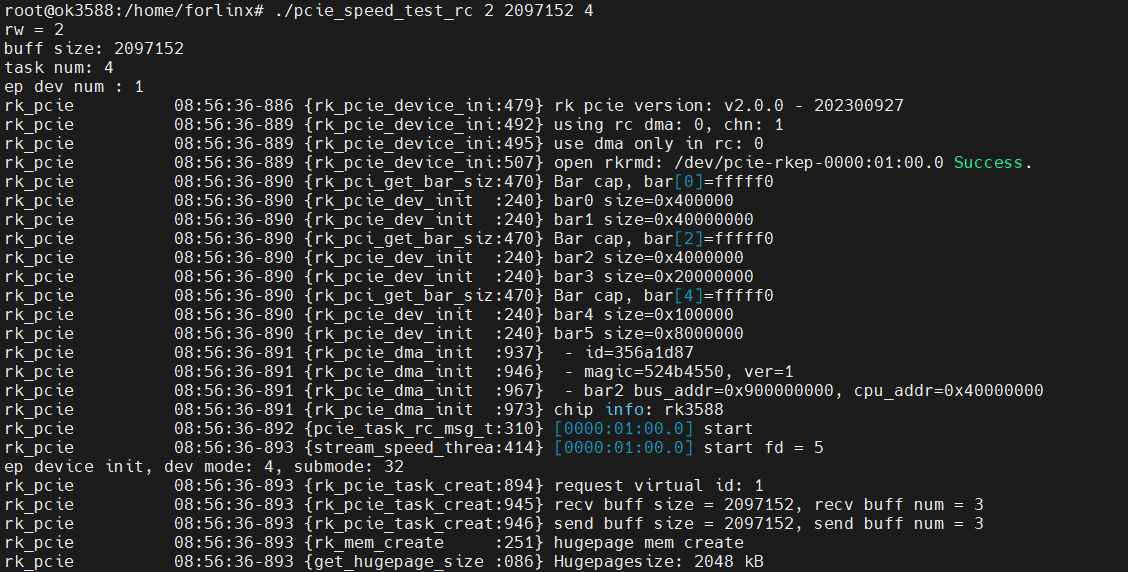Click the green Success text
This screenshot has height=572, width=1128.
pos(988,163)
